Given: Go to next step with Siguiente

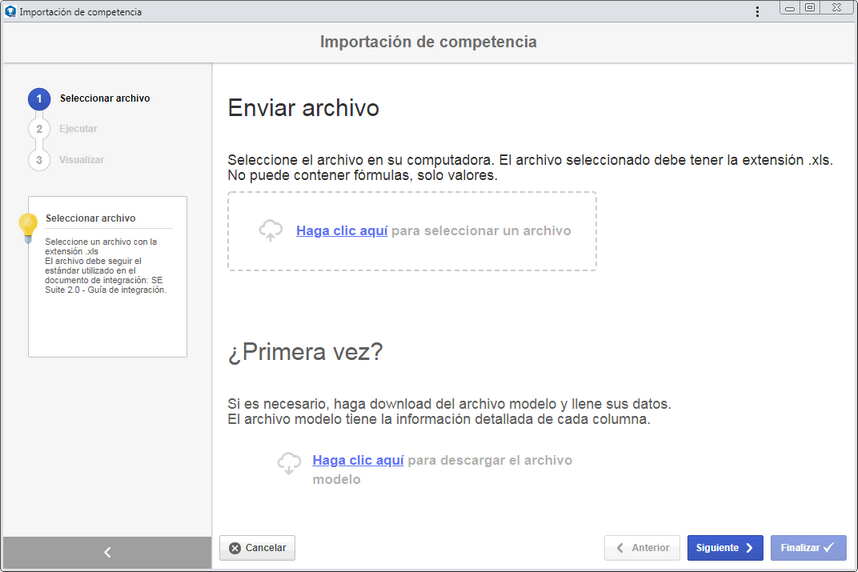Looking at the screenshot, I should [725, 548].
